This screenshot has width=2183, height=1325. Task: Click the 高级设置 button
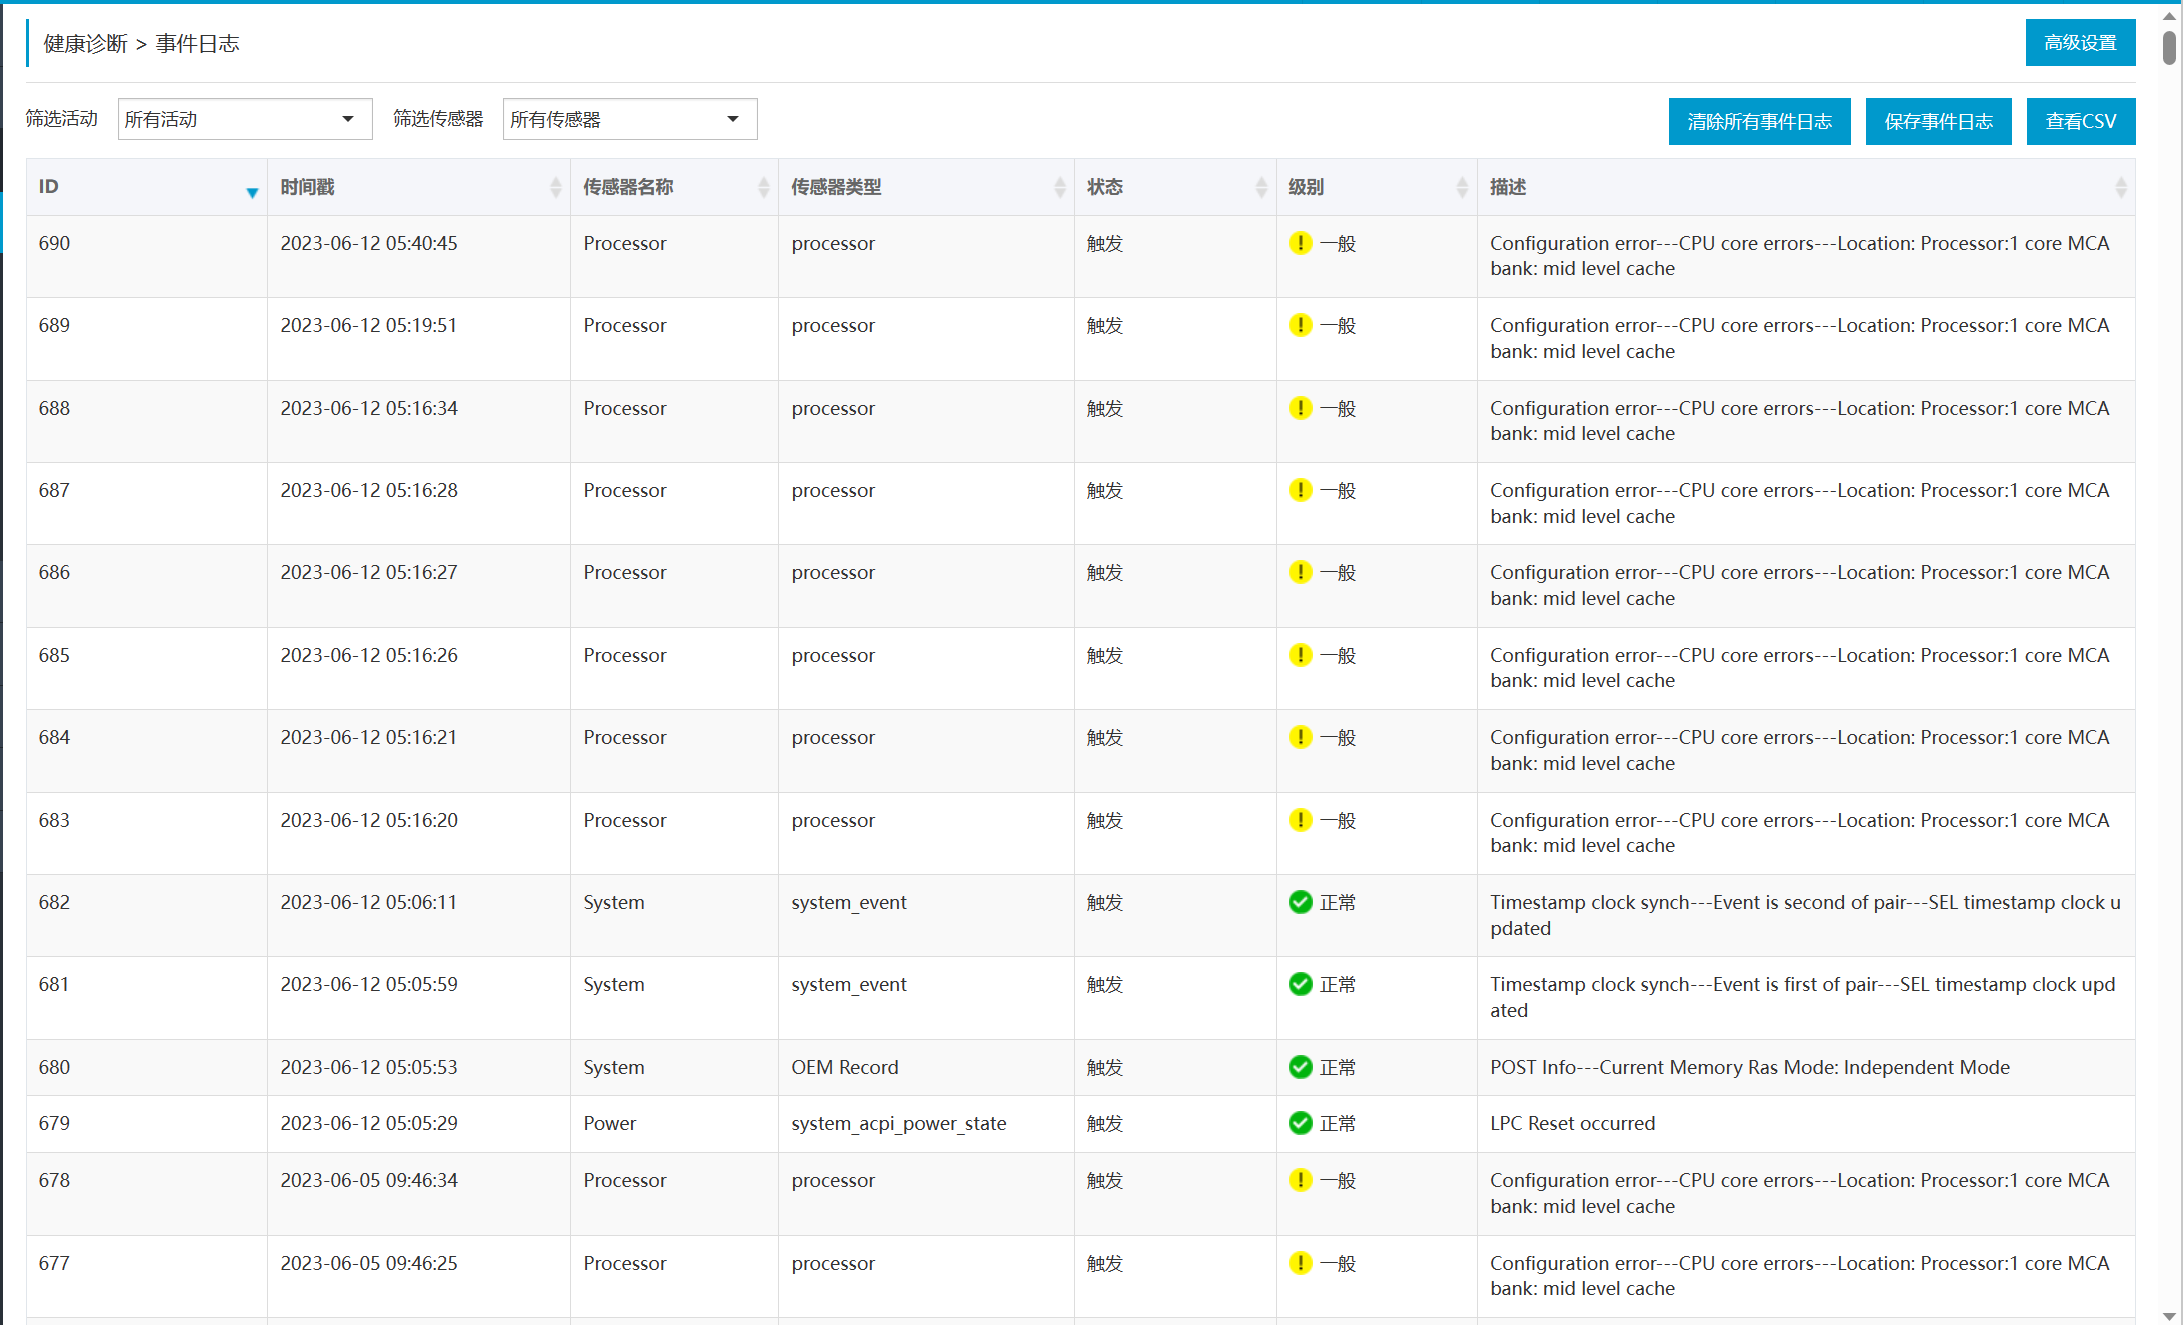2080,43
